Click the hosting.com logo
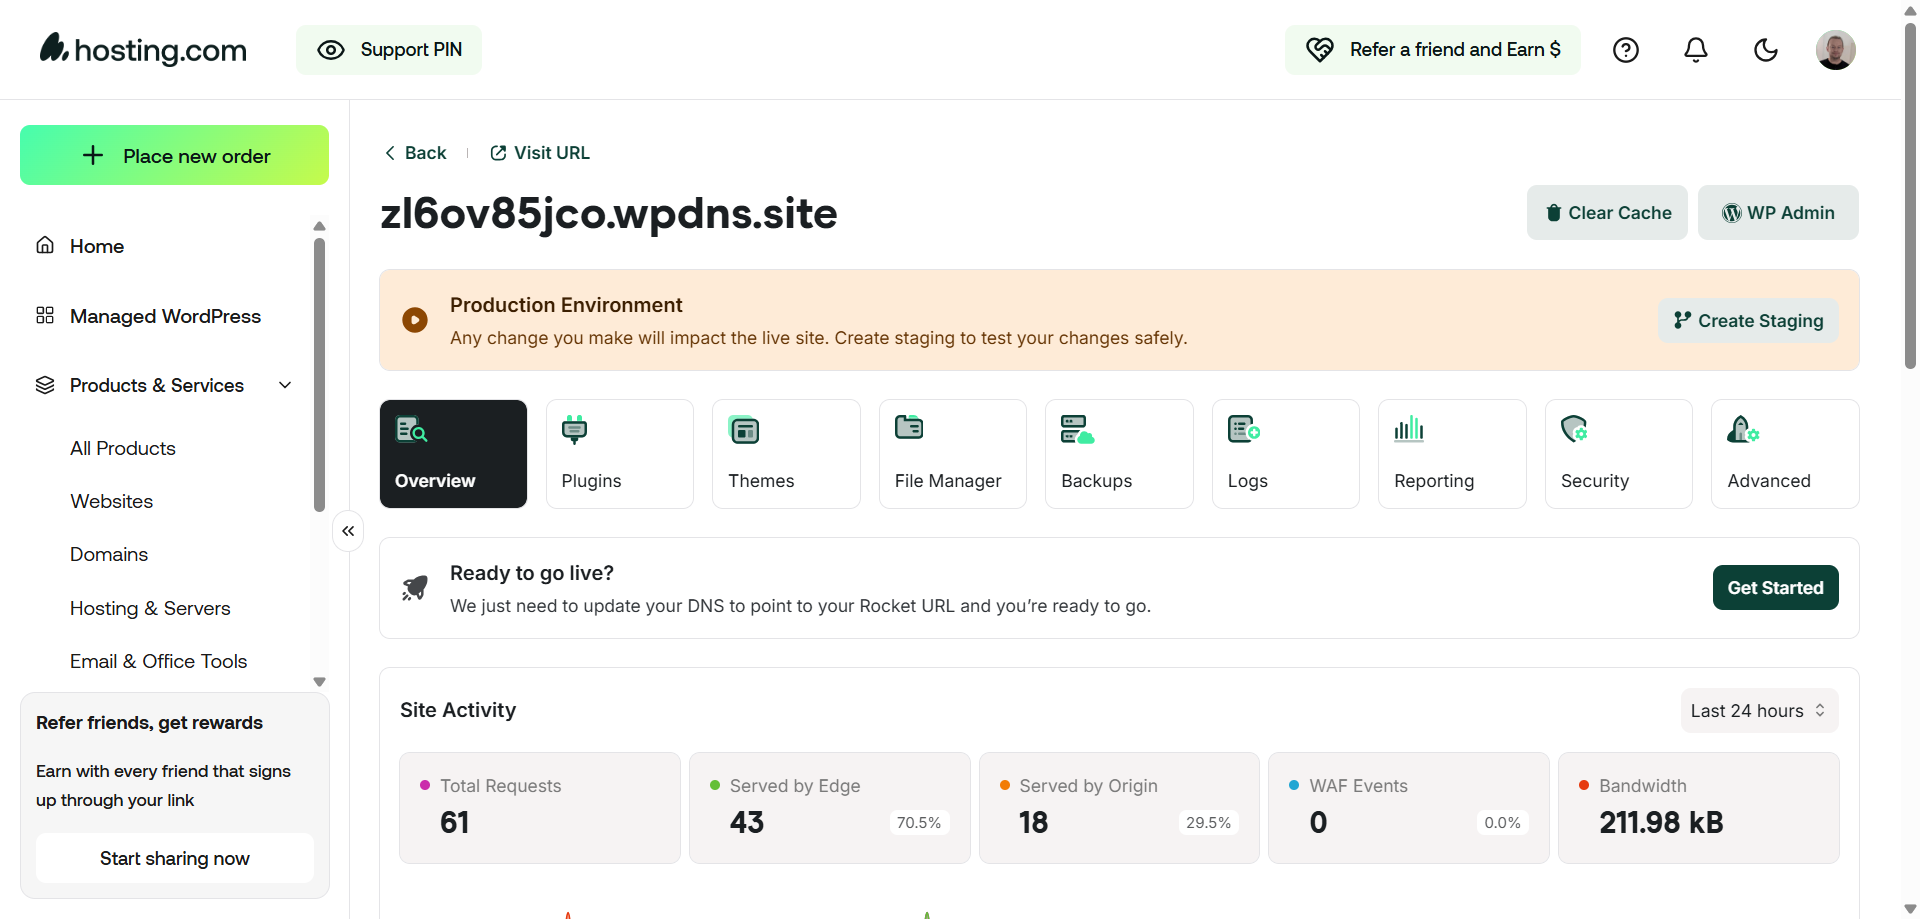Image resolution: width=1920 pixels, height=919 pixels. point(143,49)
